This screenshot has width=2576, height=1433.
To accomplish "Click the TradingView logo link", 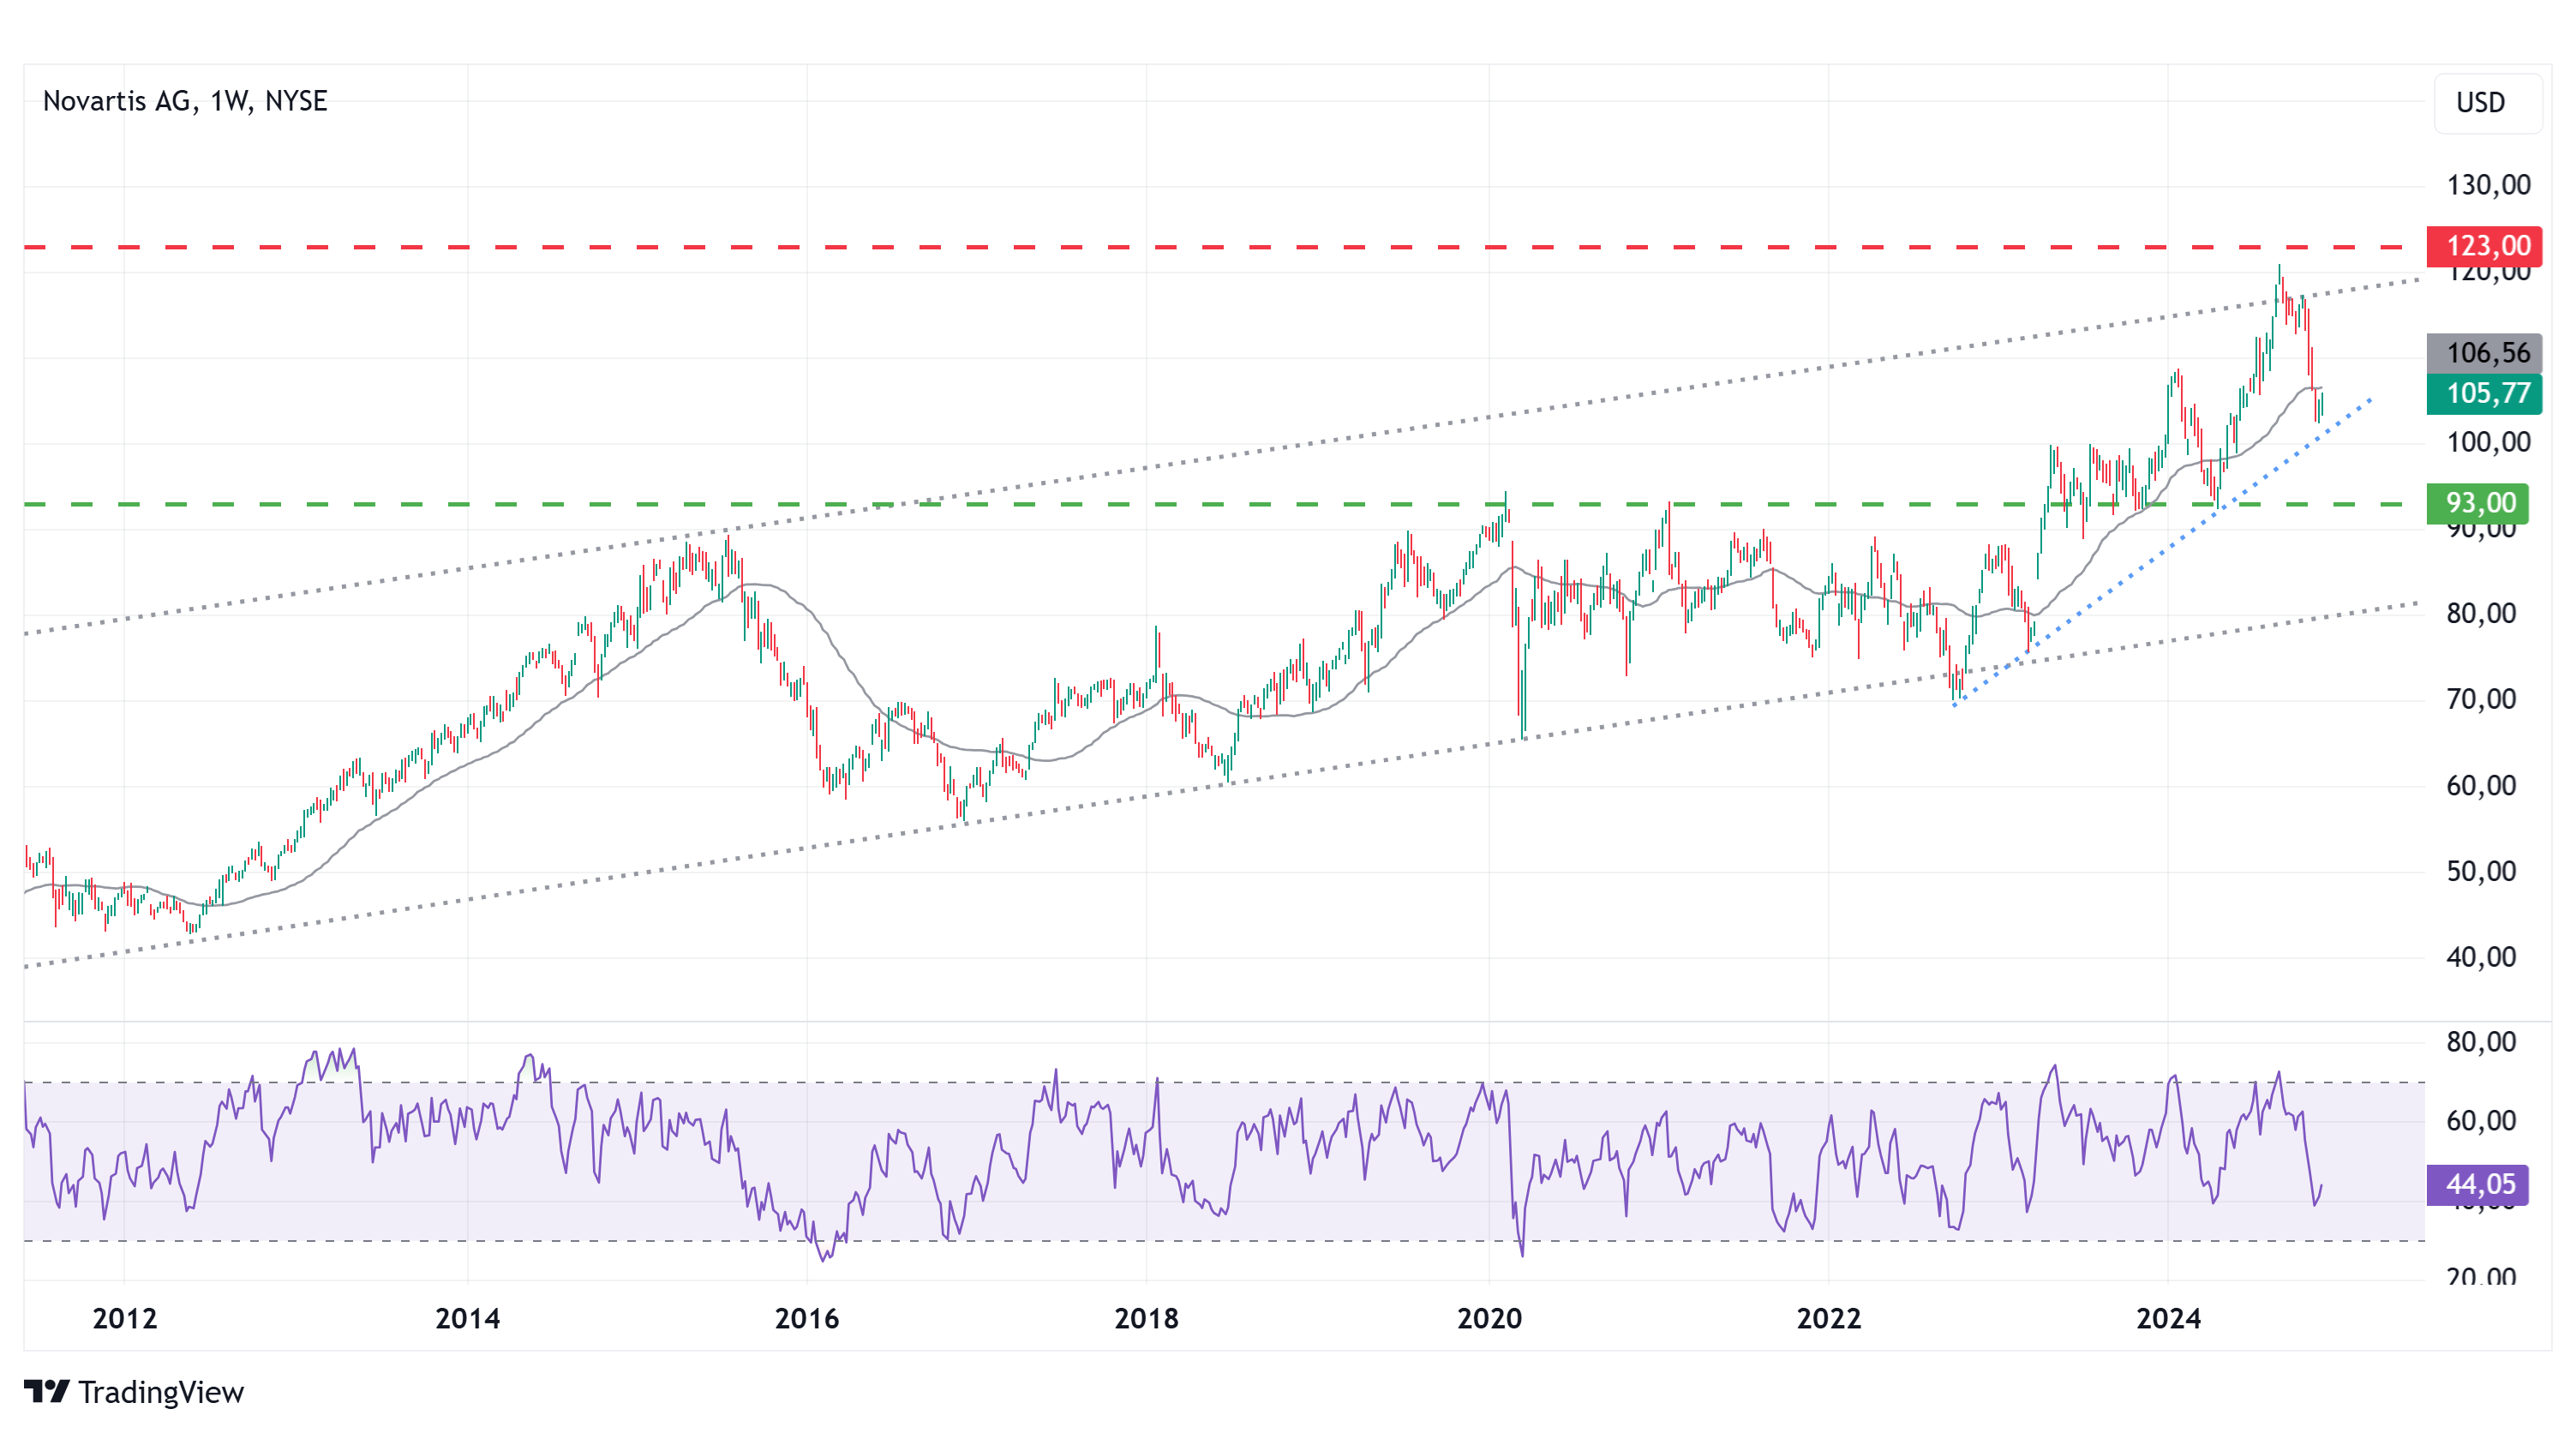I will click(134, 1392).
